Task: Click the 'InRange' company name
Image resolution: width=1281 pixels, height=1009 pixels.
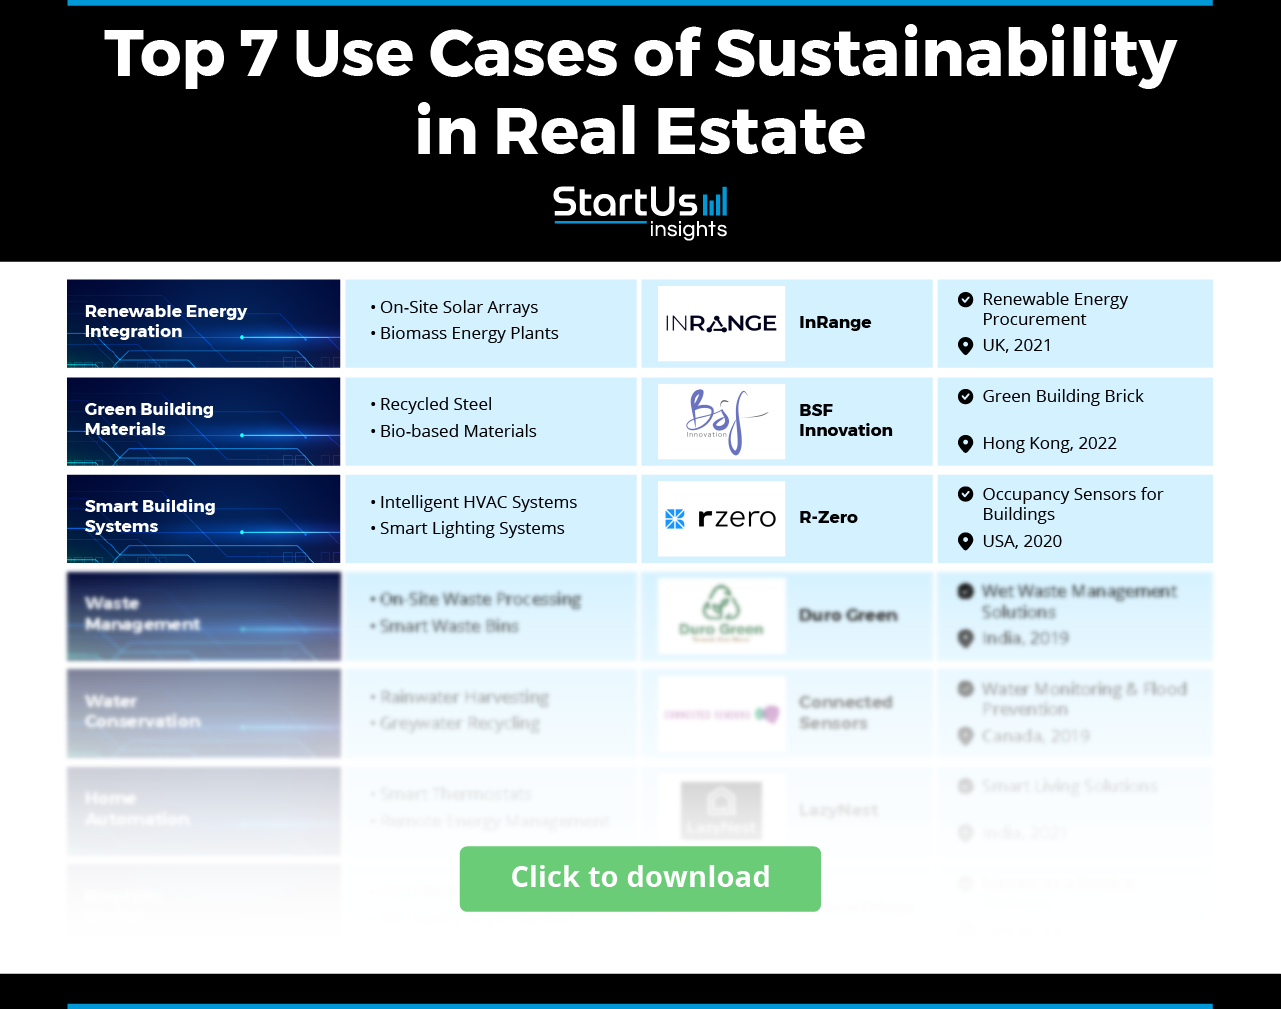Action: [x=835, y=322]
